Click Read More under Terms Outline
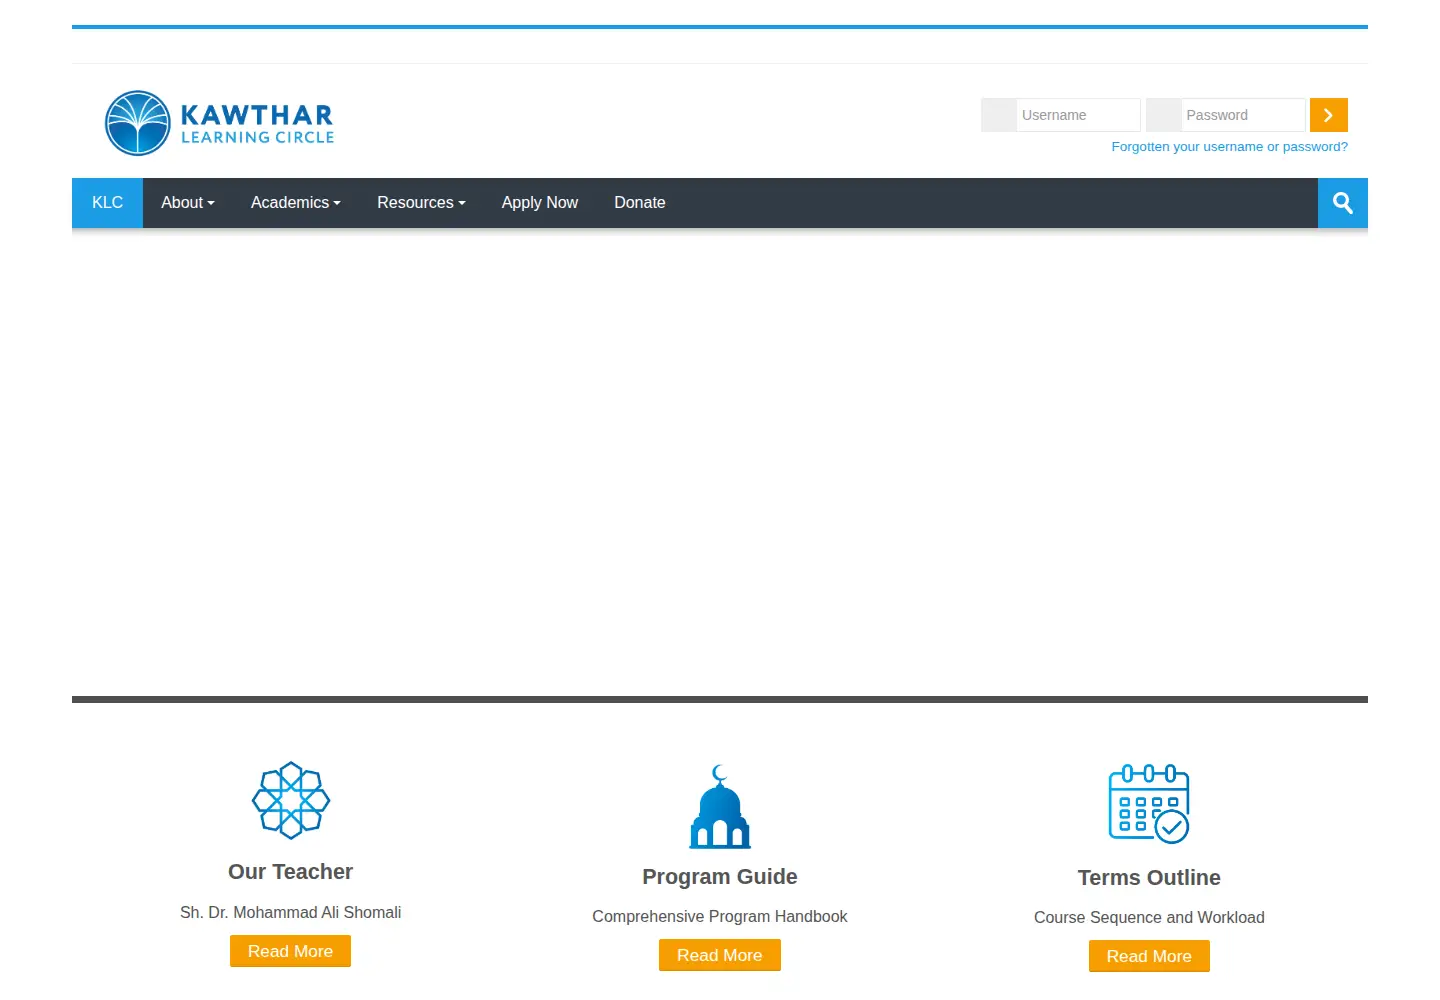Image resolution: width=1440 pixels, height=1000 pixels. pos(1149,956)
